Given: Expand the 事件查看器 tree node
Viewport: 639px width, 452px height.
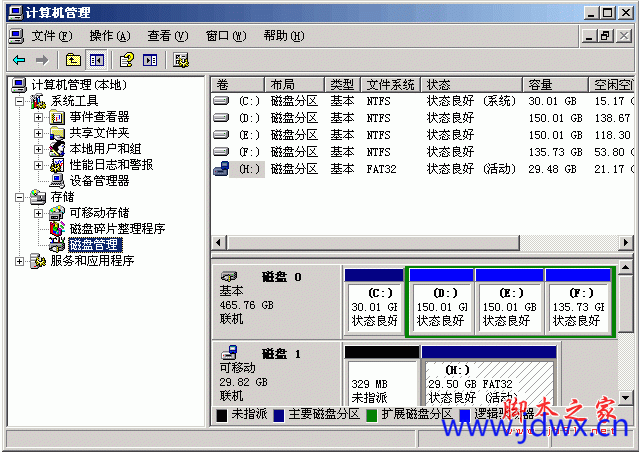Looking at the screenshot, I should click(x=38, y=117).
